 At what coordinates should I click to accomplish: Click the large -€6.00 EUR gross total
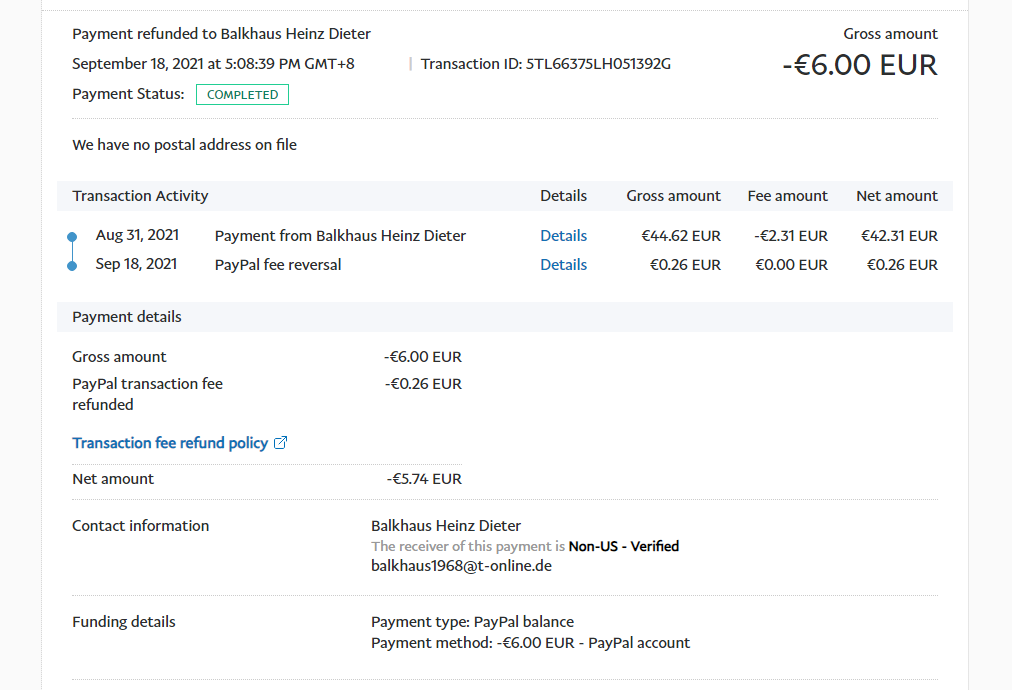[x=860, y=65]
